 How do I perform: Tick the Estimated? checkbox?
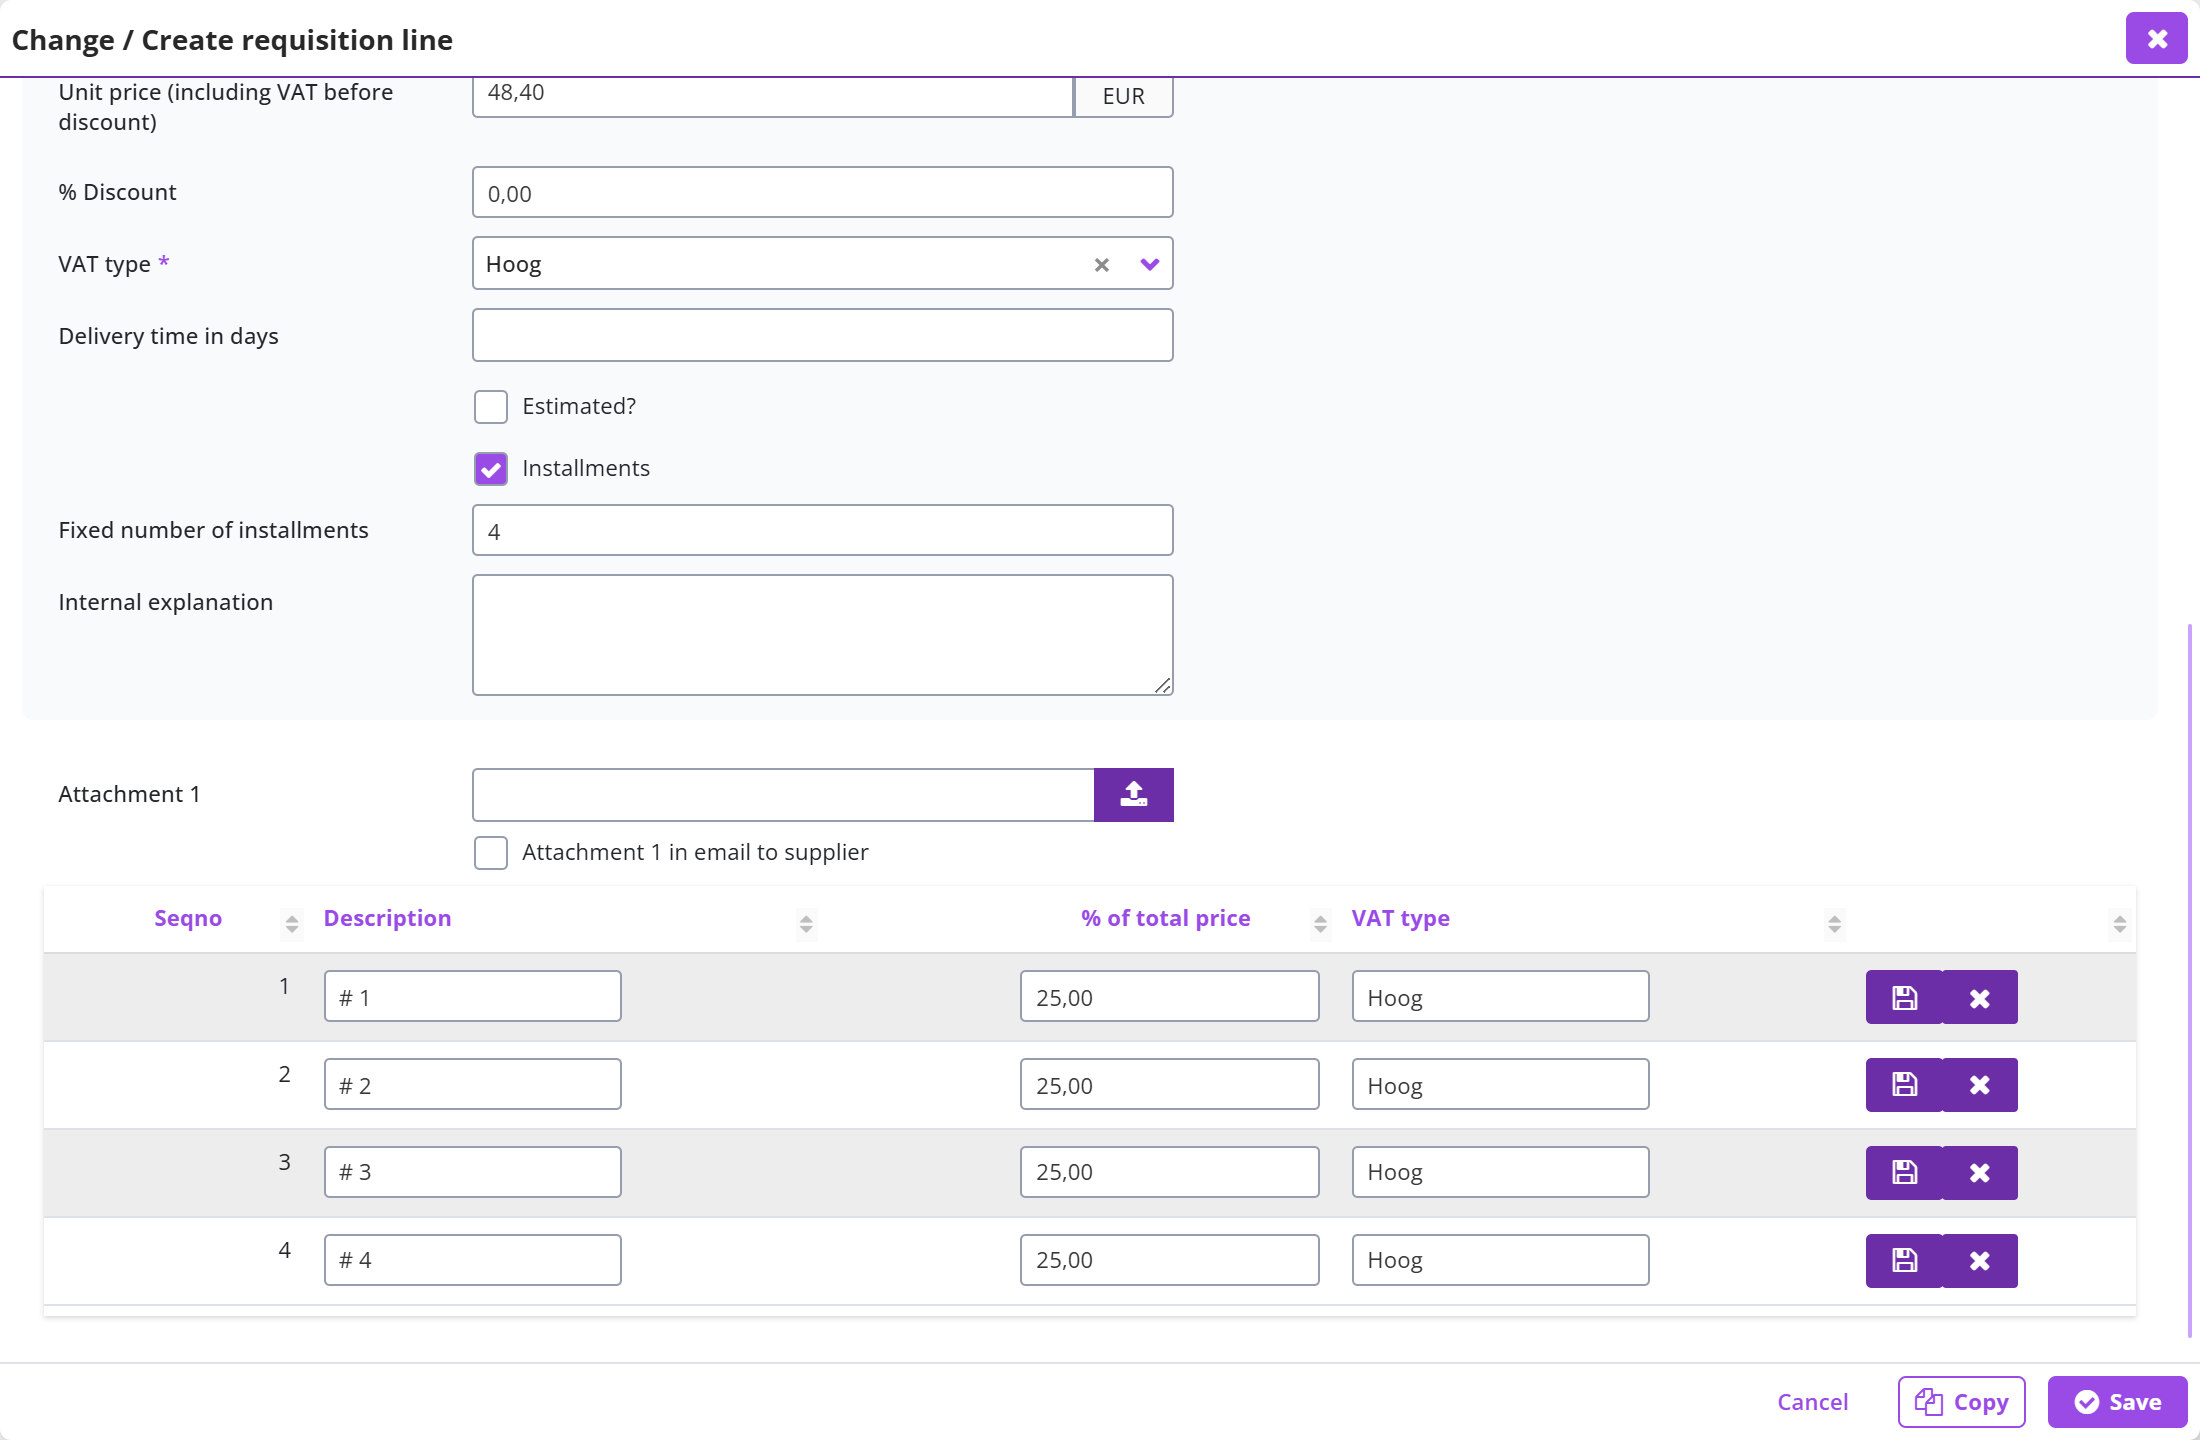click(491, 407)
